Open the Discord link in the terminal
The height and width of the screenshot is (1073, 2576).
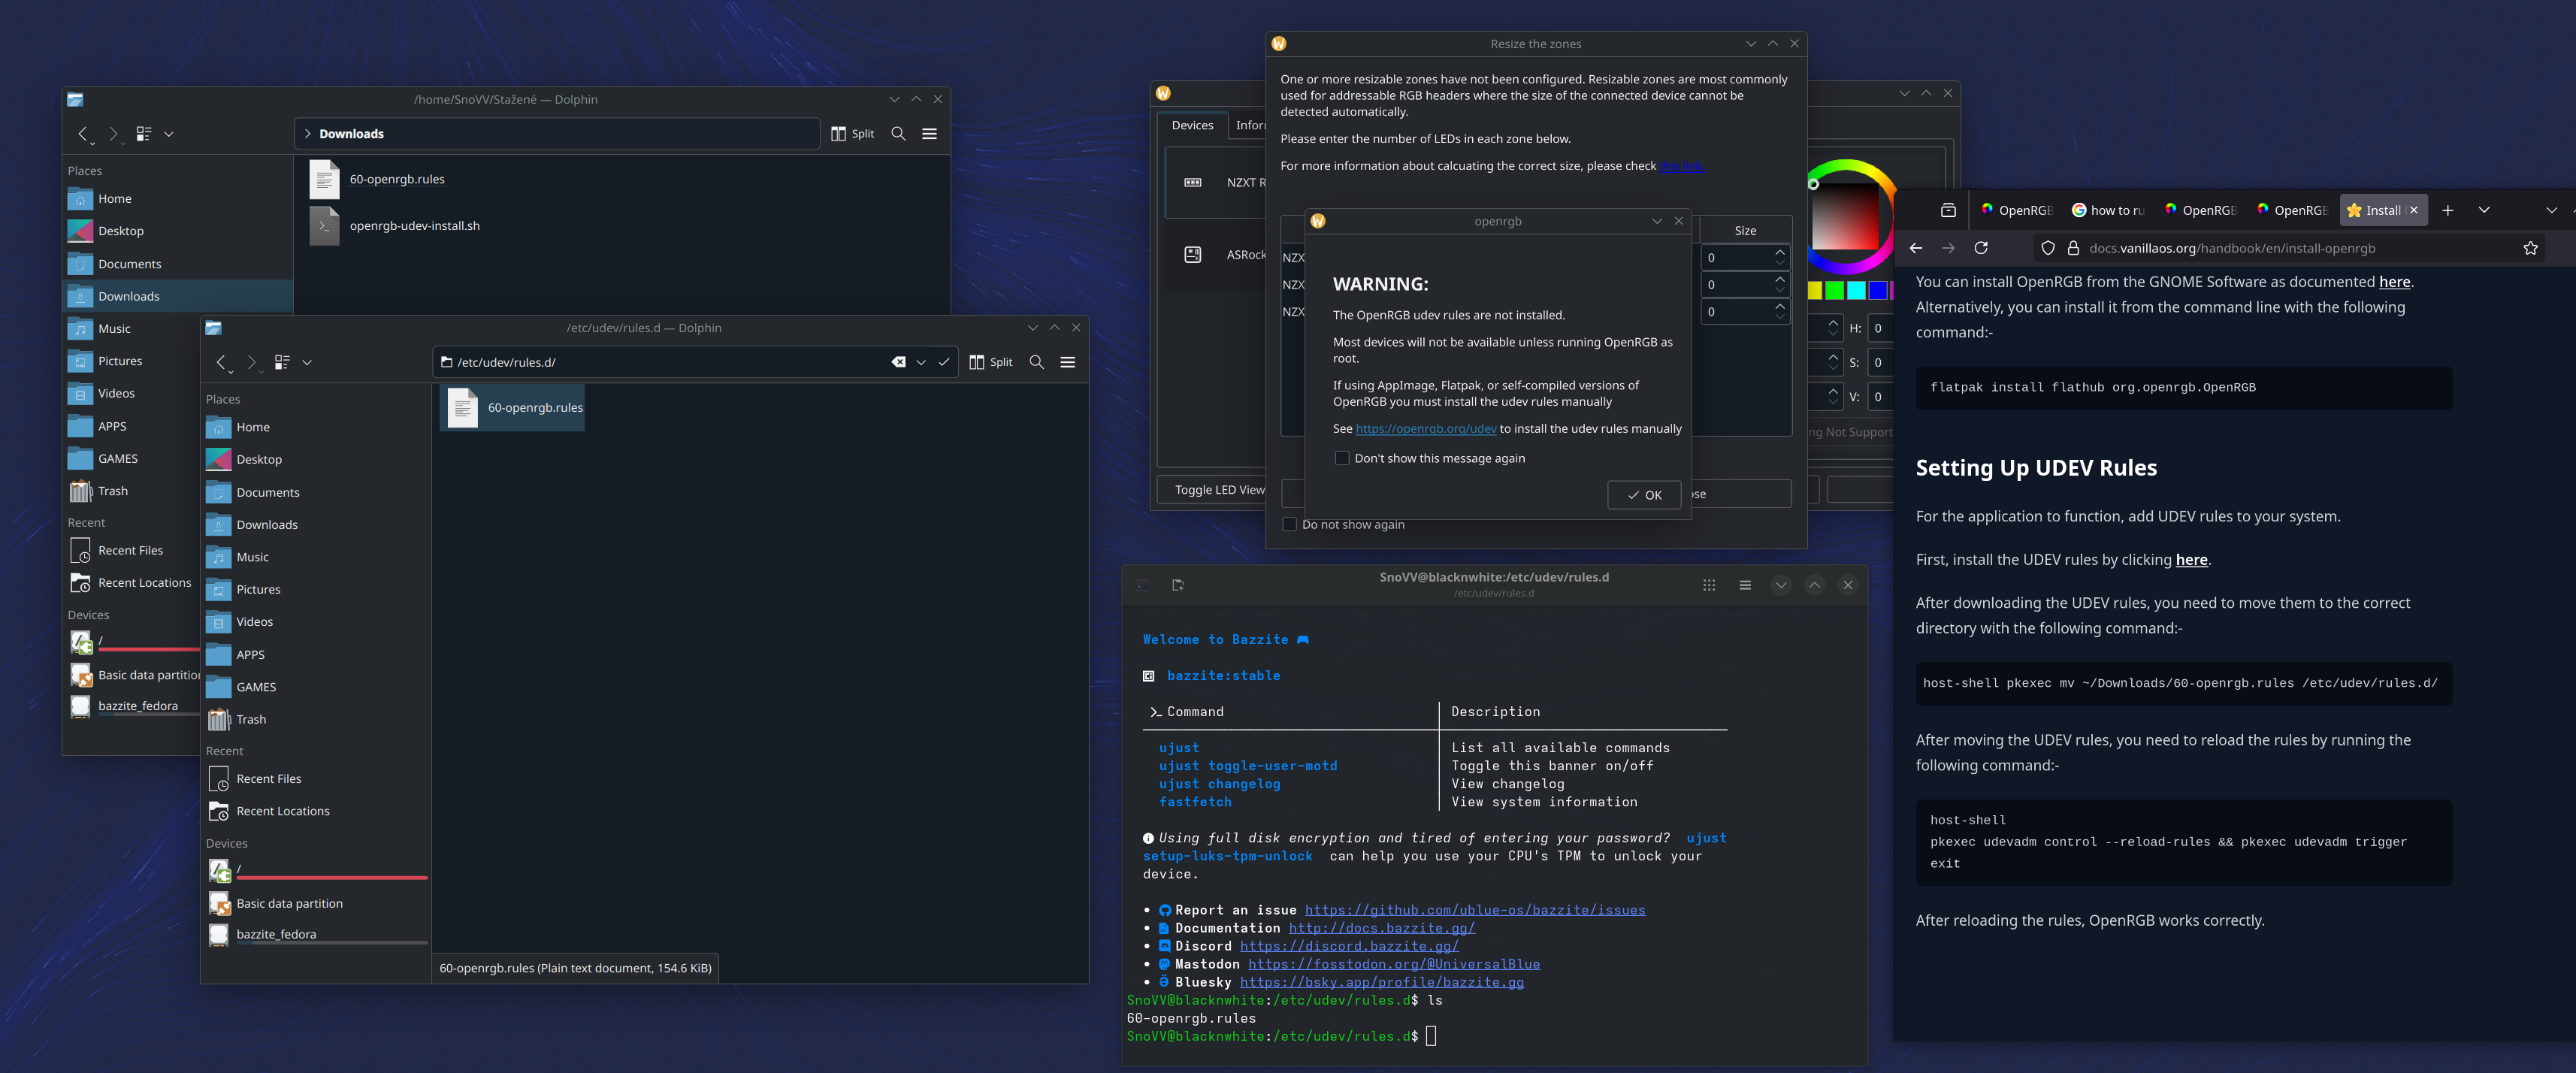coord(1348,946)
